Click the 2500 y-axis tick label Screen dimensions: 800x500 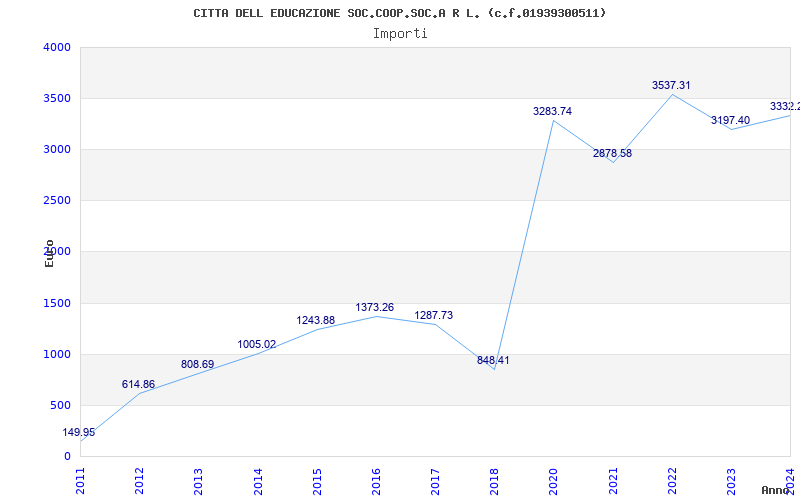[57, 201]
